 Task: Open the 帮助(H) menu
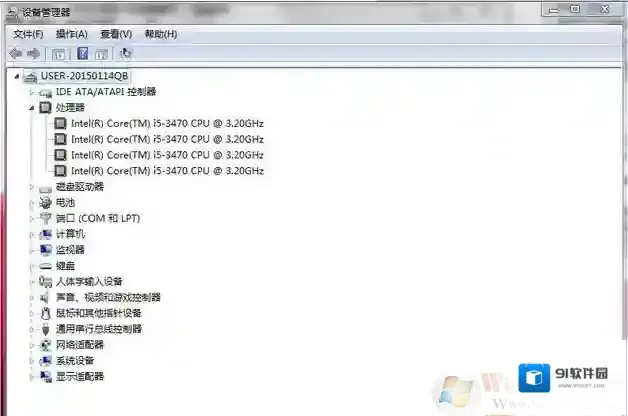point(160,34)
